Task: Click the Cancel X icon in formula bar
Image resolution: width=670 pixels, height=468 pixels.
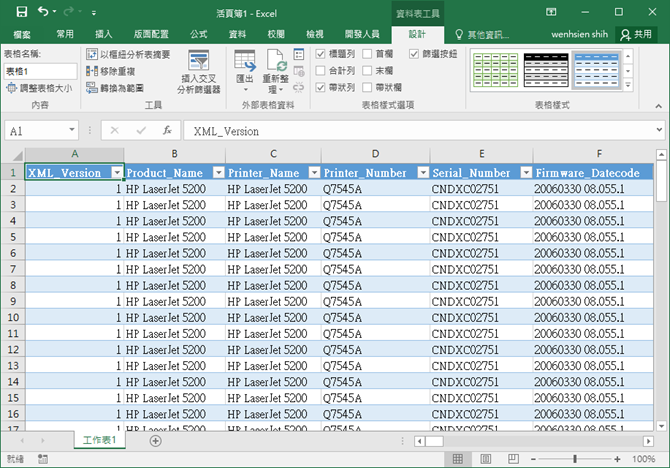Action: 115,130
